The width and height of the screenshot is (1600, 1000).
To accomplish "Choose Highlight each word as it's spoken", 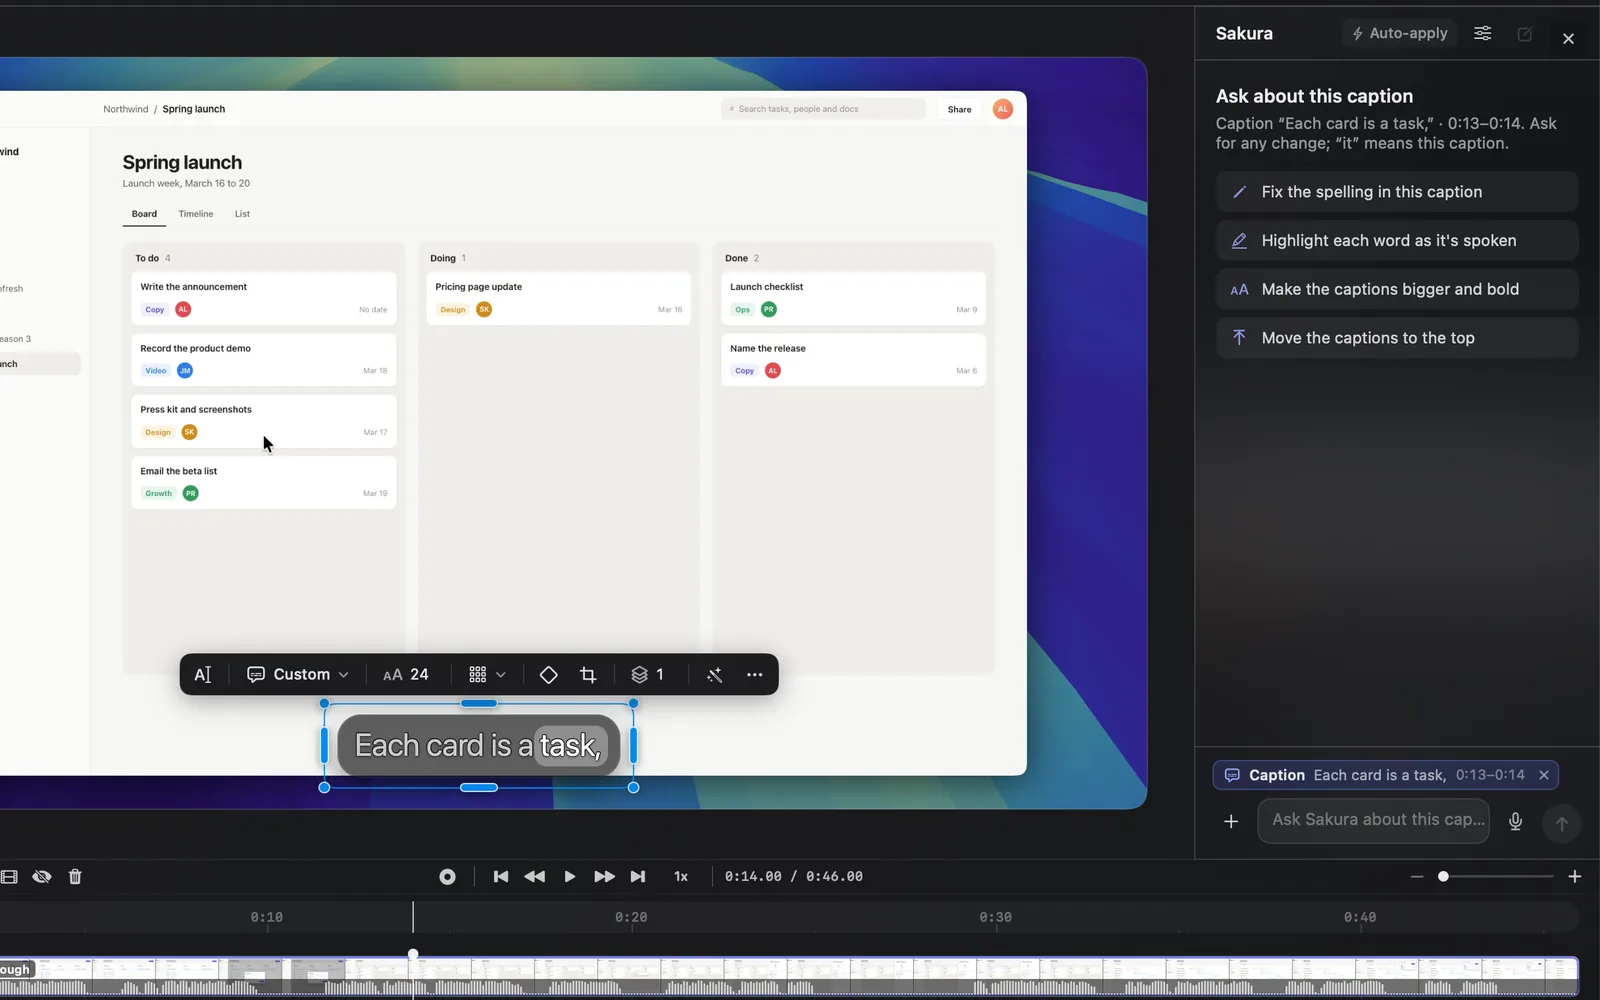I will [x=1397, y=241].
